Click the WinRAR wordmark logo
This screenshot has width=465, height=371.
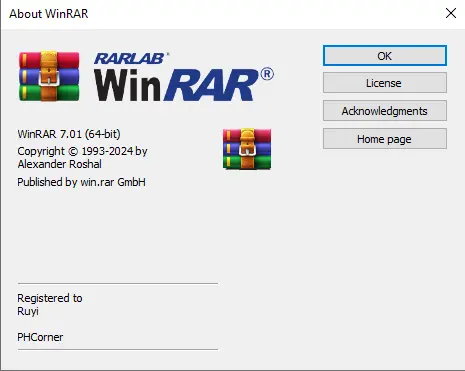point(184,85)
